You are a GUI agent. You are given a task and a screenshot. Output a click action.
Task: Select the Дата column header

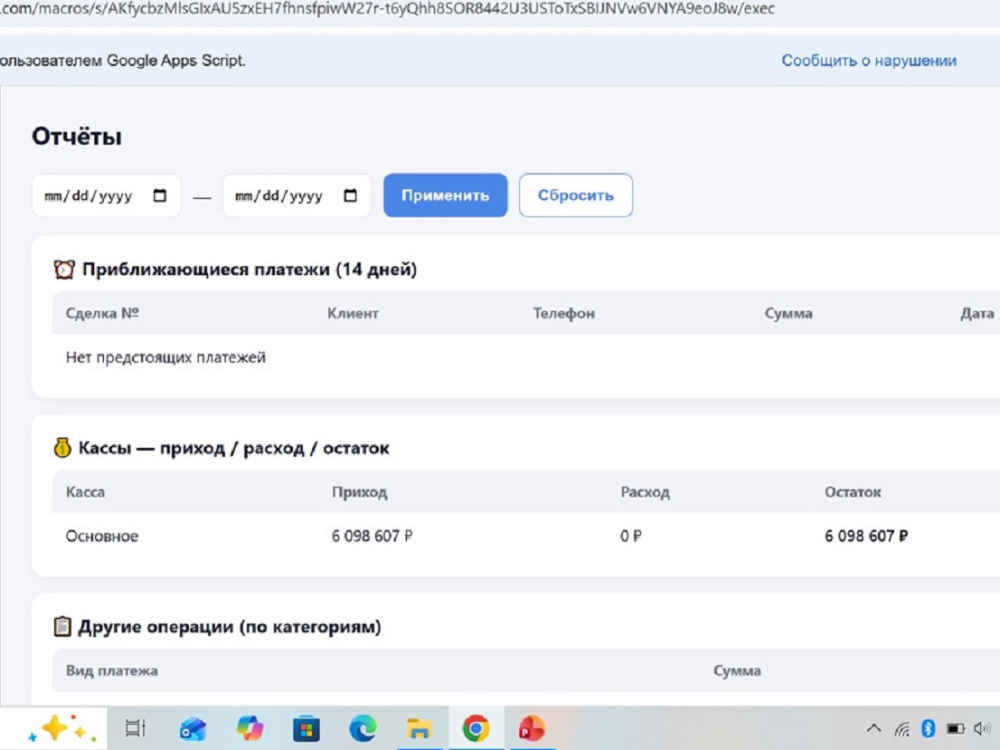[x=977, y=313]
